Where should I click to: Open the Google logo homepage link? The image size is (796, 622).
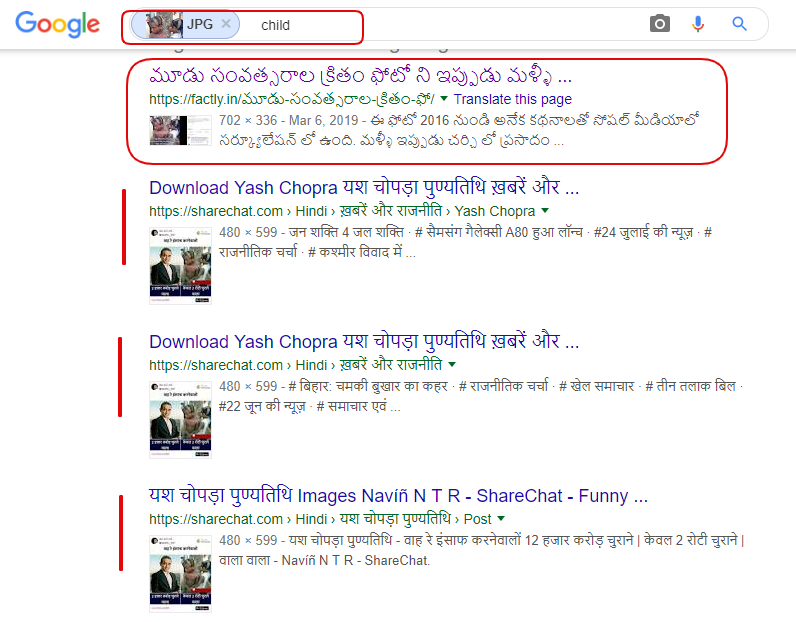[x=57, y=24]
